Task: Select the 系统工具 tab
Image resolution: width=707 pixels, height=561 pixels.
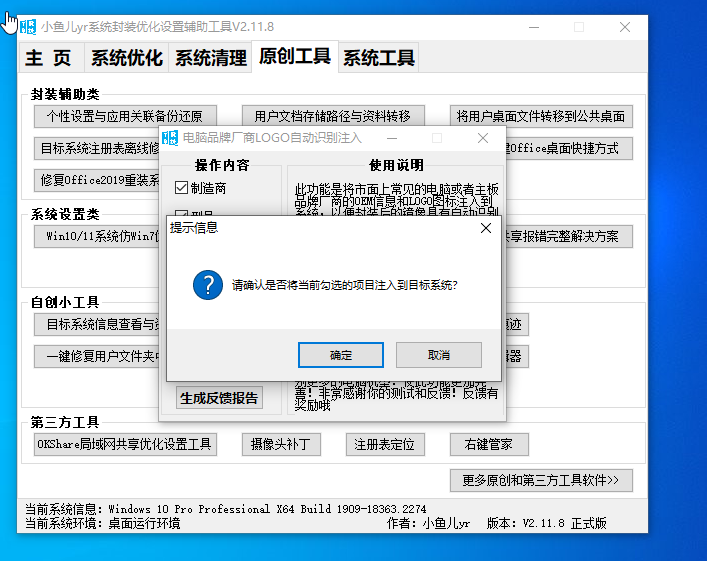Action: point(378,58)
